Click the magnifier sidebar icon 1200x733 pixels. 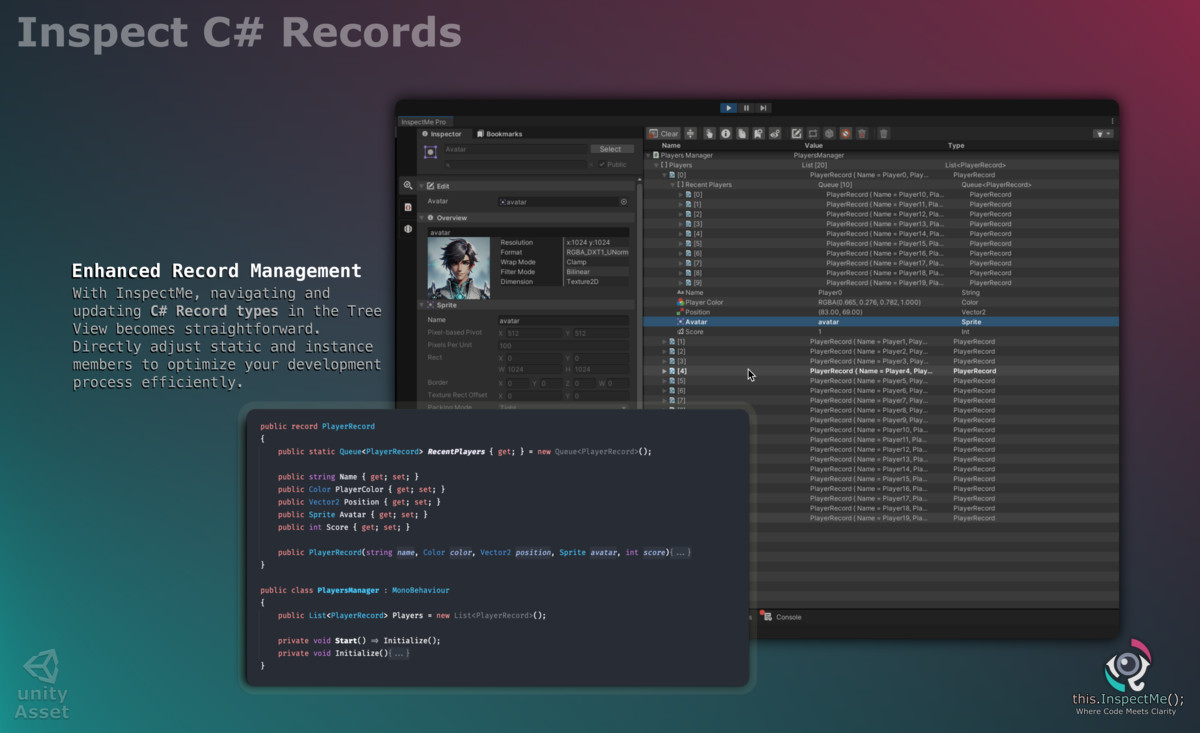click(x=408, y=186)
